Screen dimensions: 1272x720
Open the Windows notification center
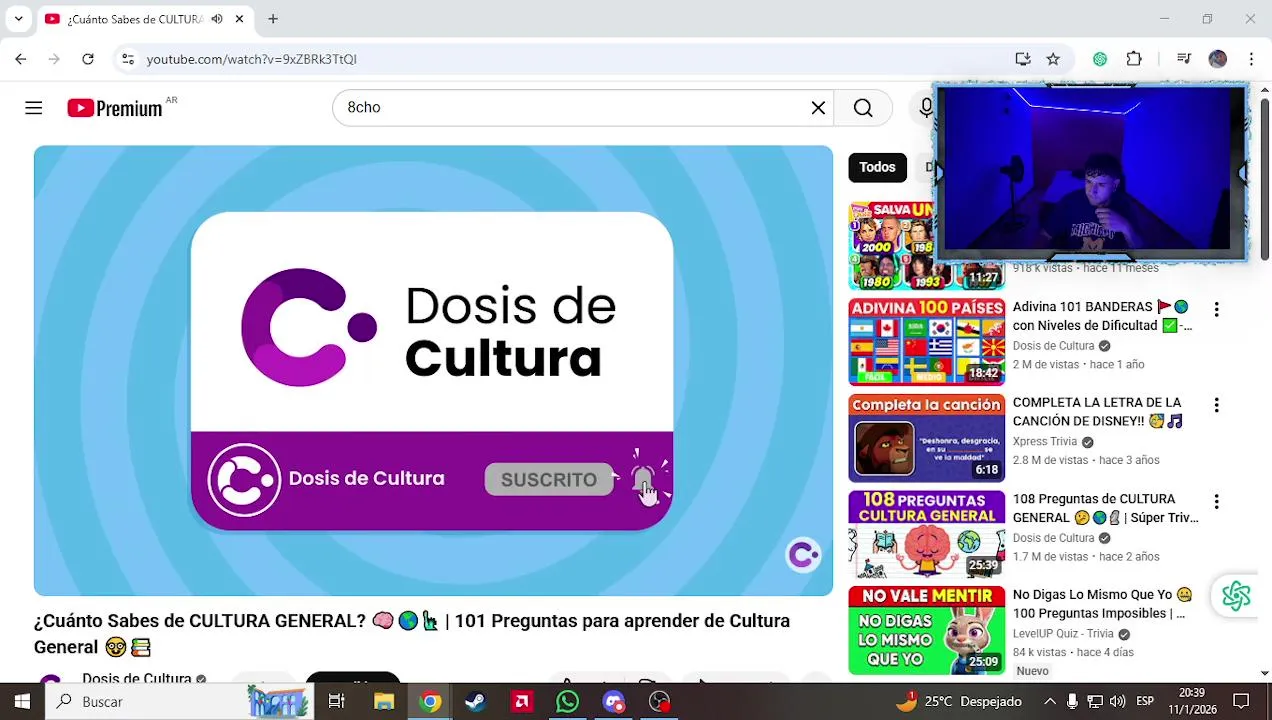click(x=1241, y=702)
